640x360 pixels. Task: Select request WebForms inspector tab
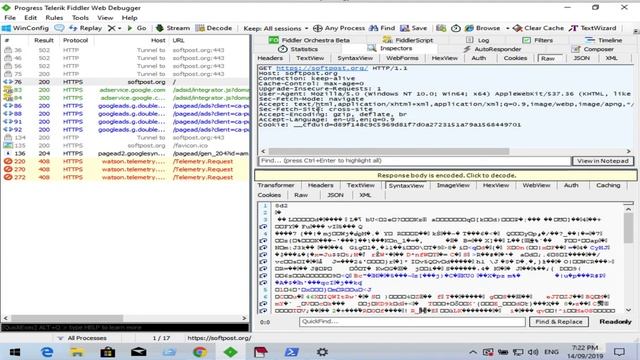[402, 58]
